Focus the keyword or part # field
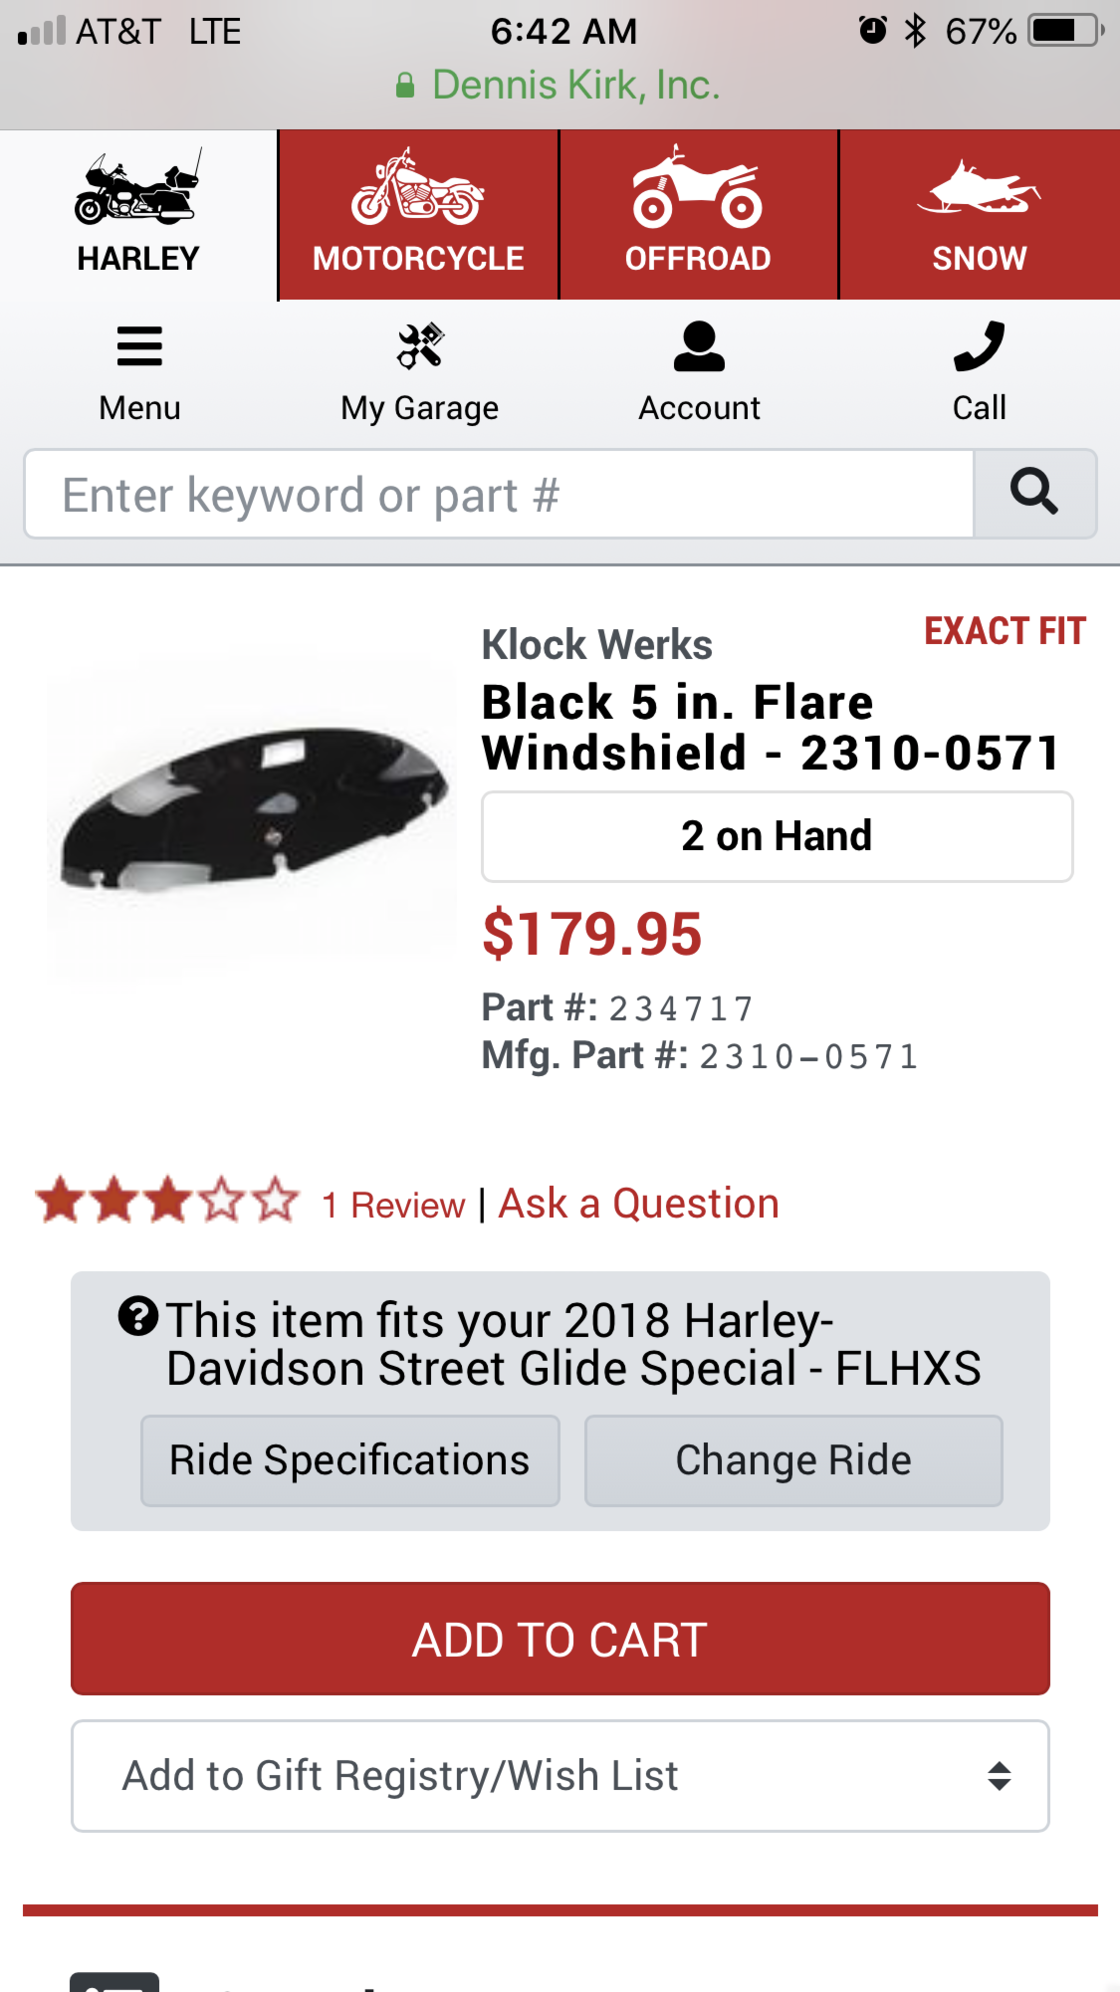The height and width of the screenshot is (1992, 1120). 499,494
